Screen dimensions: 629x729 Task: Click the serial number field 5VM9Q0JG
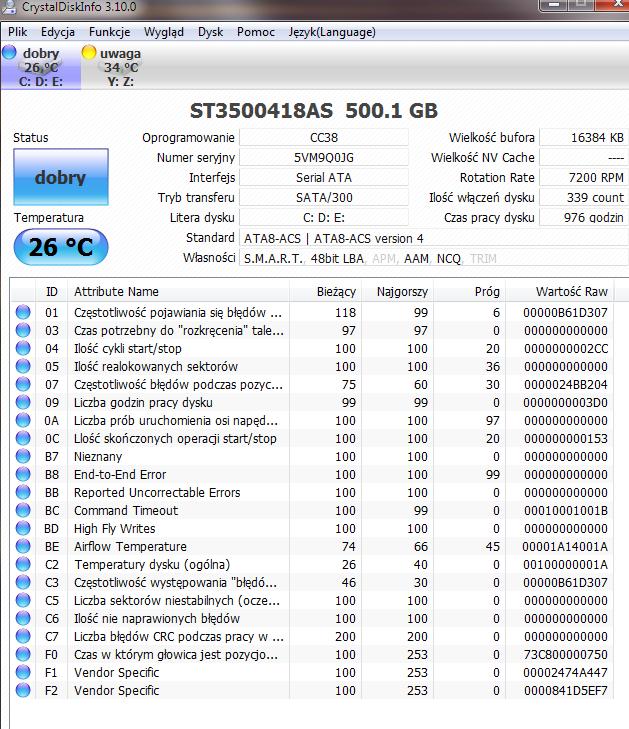[324, 158]
